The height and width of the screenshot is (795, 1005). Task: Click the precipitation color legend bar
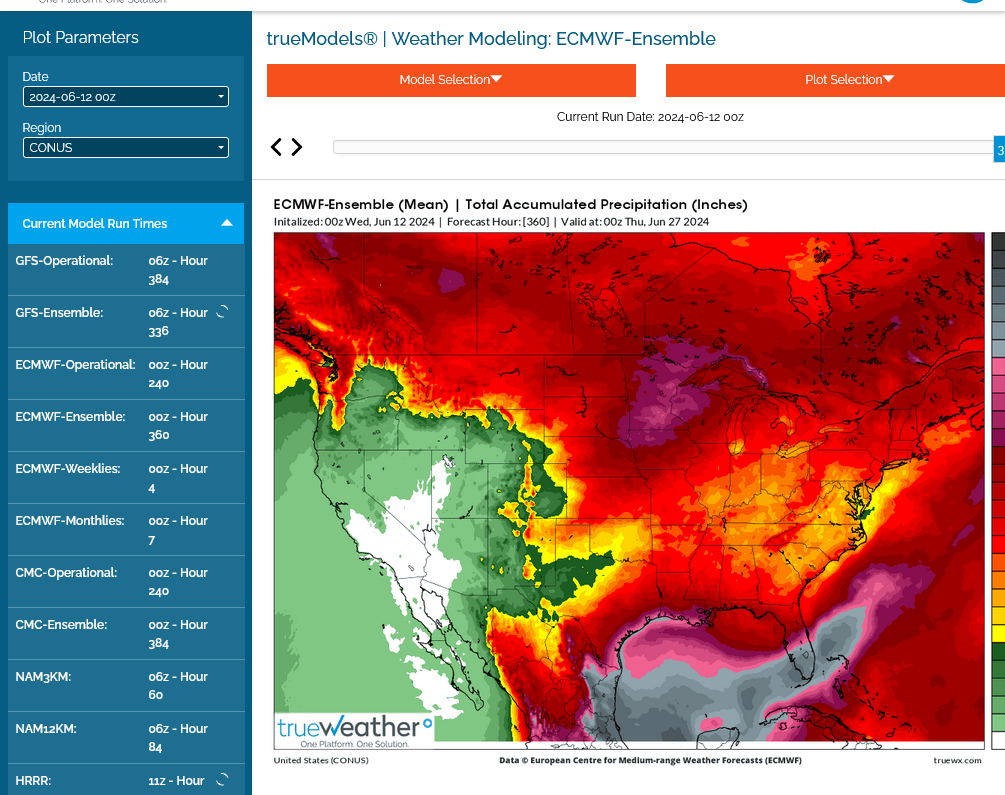tap(998, 490)
